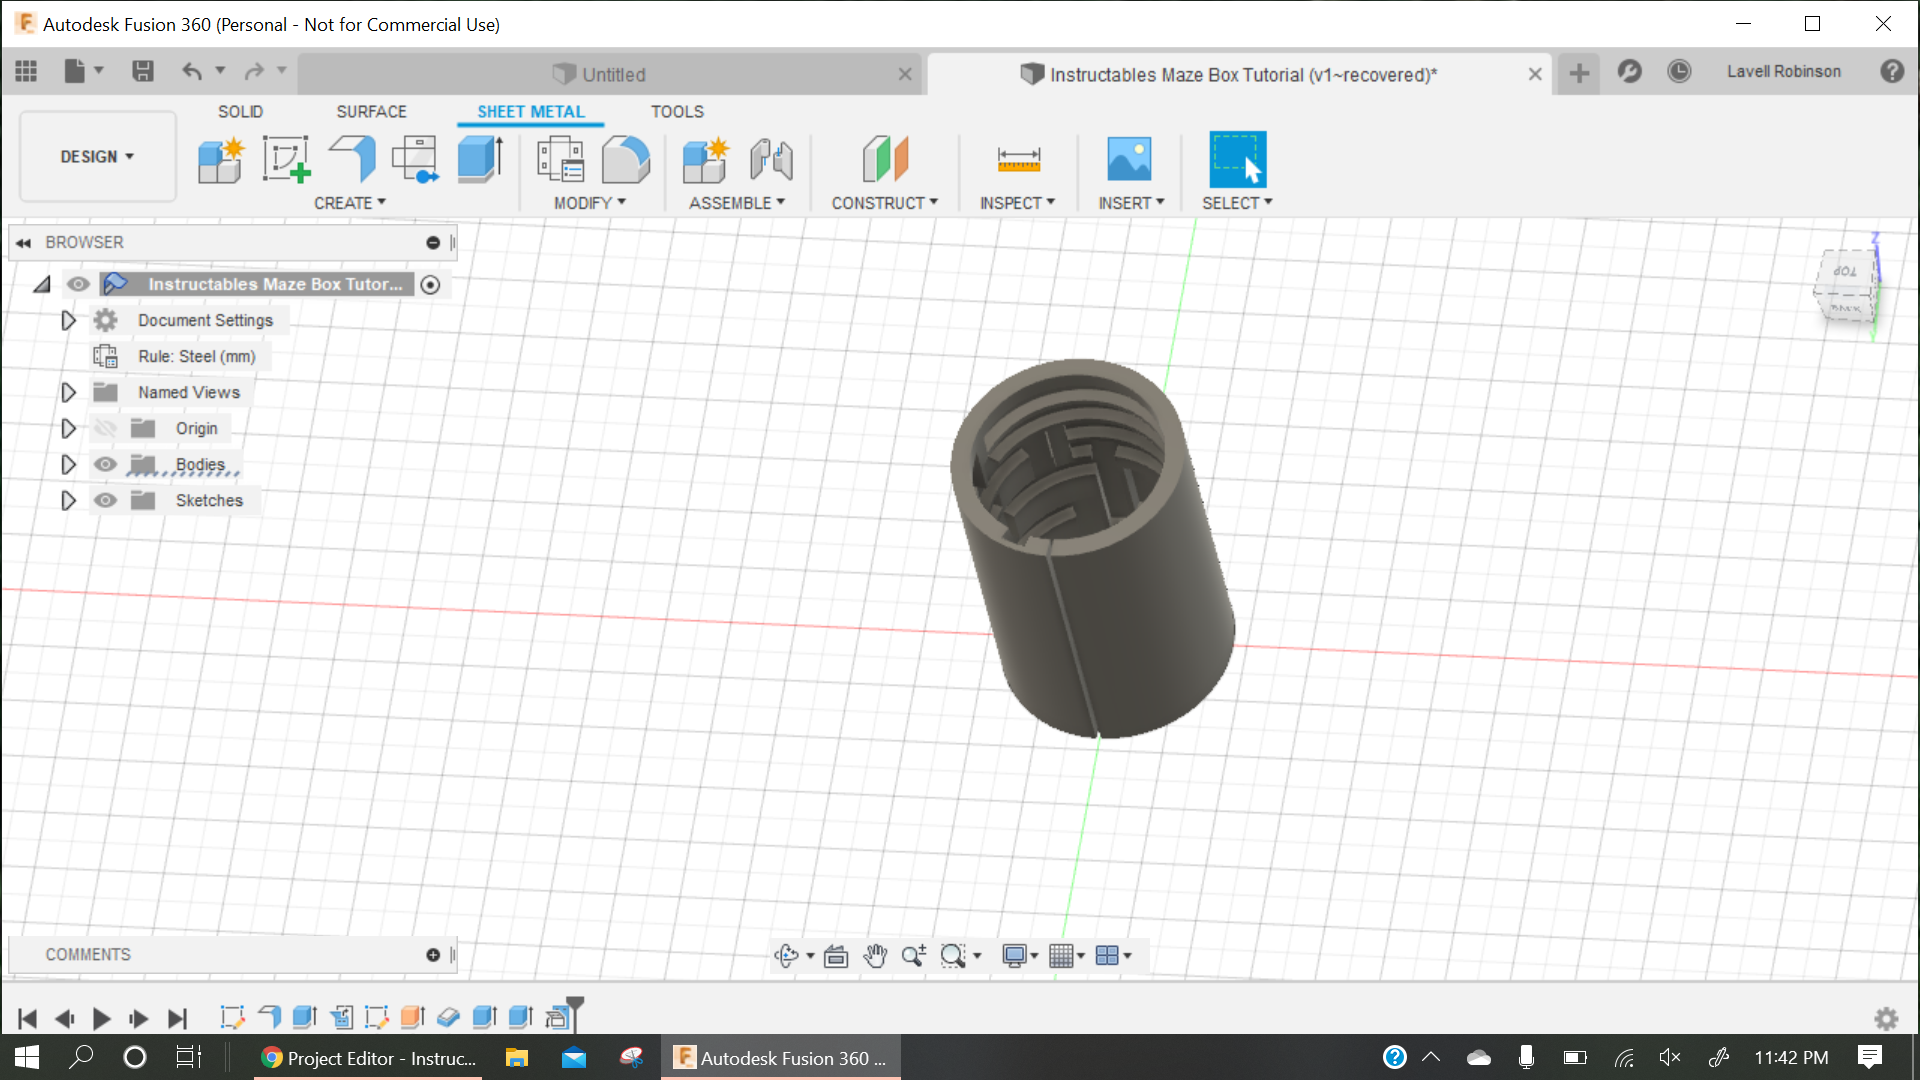Switch to the SHEET METAL tab
Screen dimensions: 1920x1080
[531, 112]
